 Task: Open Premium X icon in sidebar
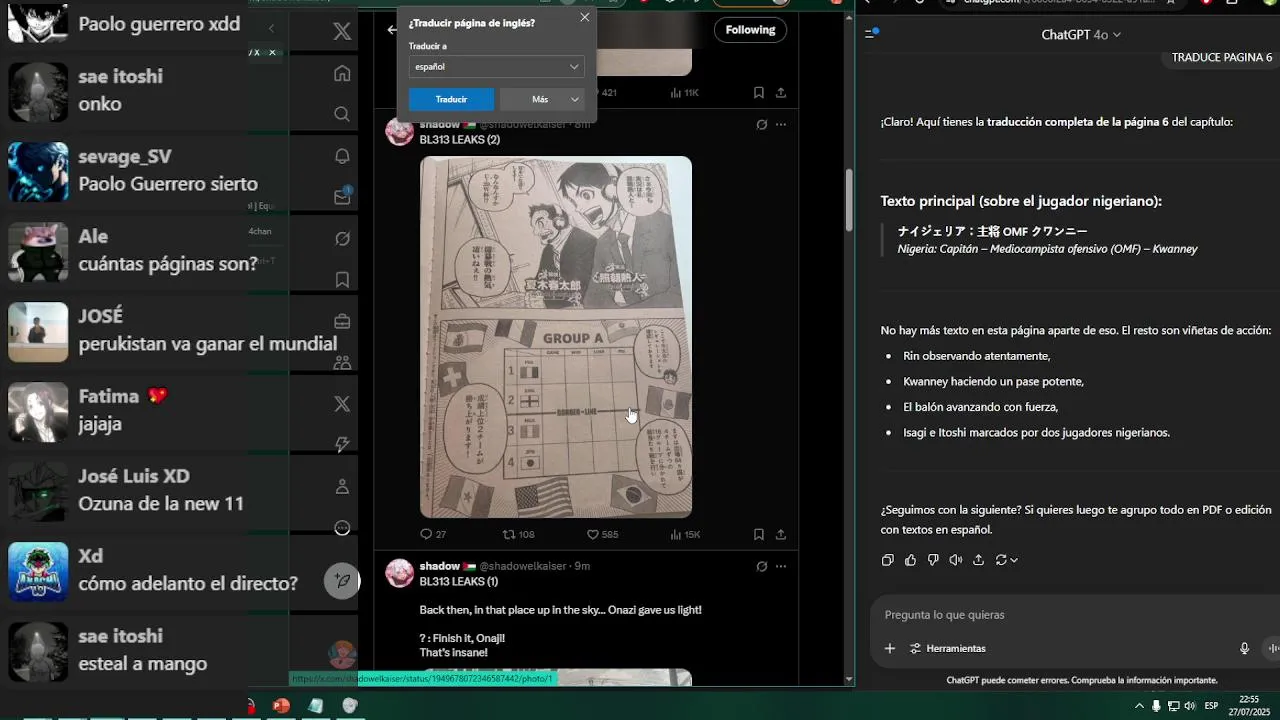[x=342, y=403]
